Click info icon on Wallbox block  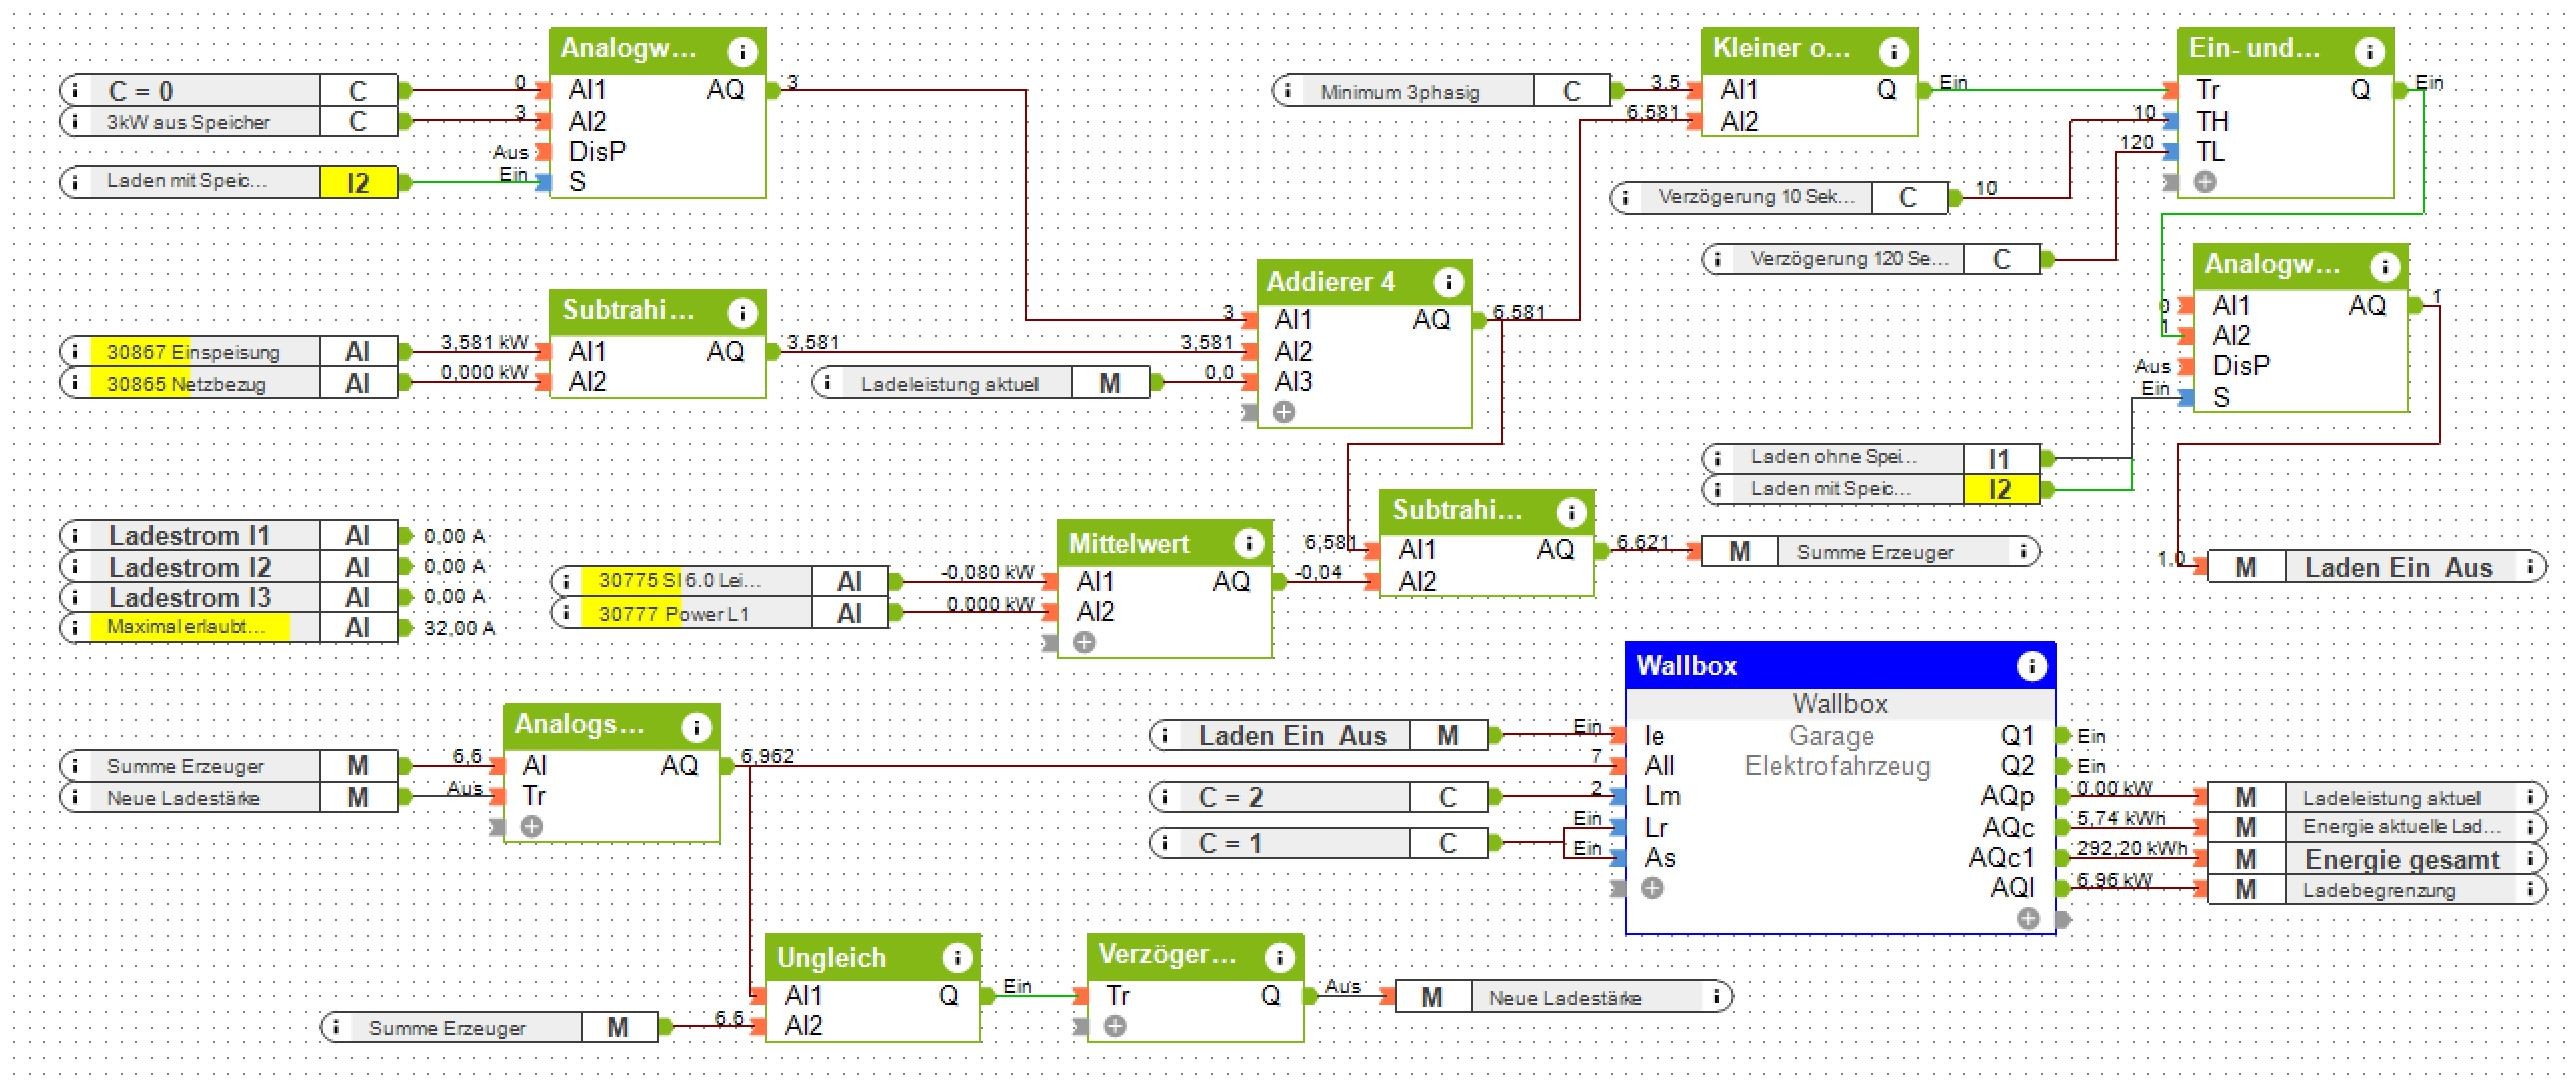[2031, 666]
